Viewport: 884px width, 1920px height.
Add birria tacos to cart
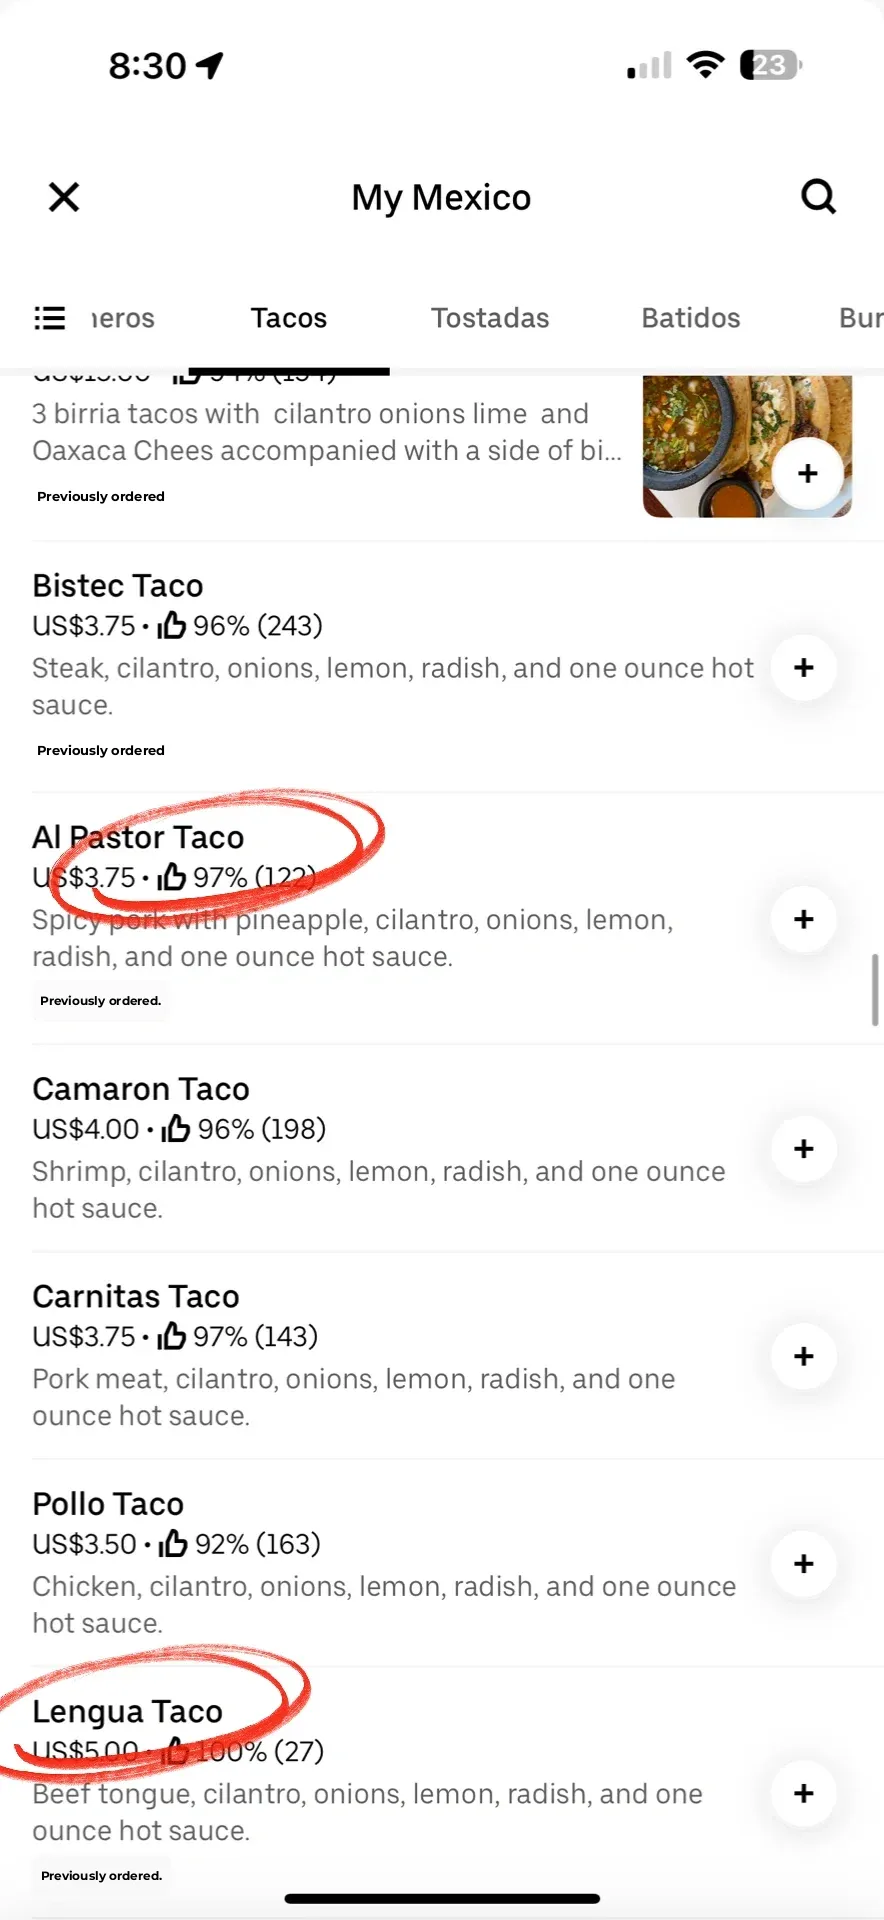click(807, 474)
